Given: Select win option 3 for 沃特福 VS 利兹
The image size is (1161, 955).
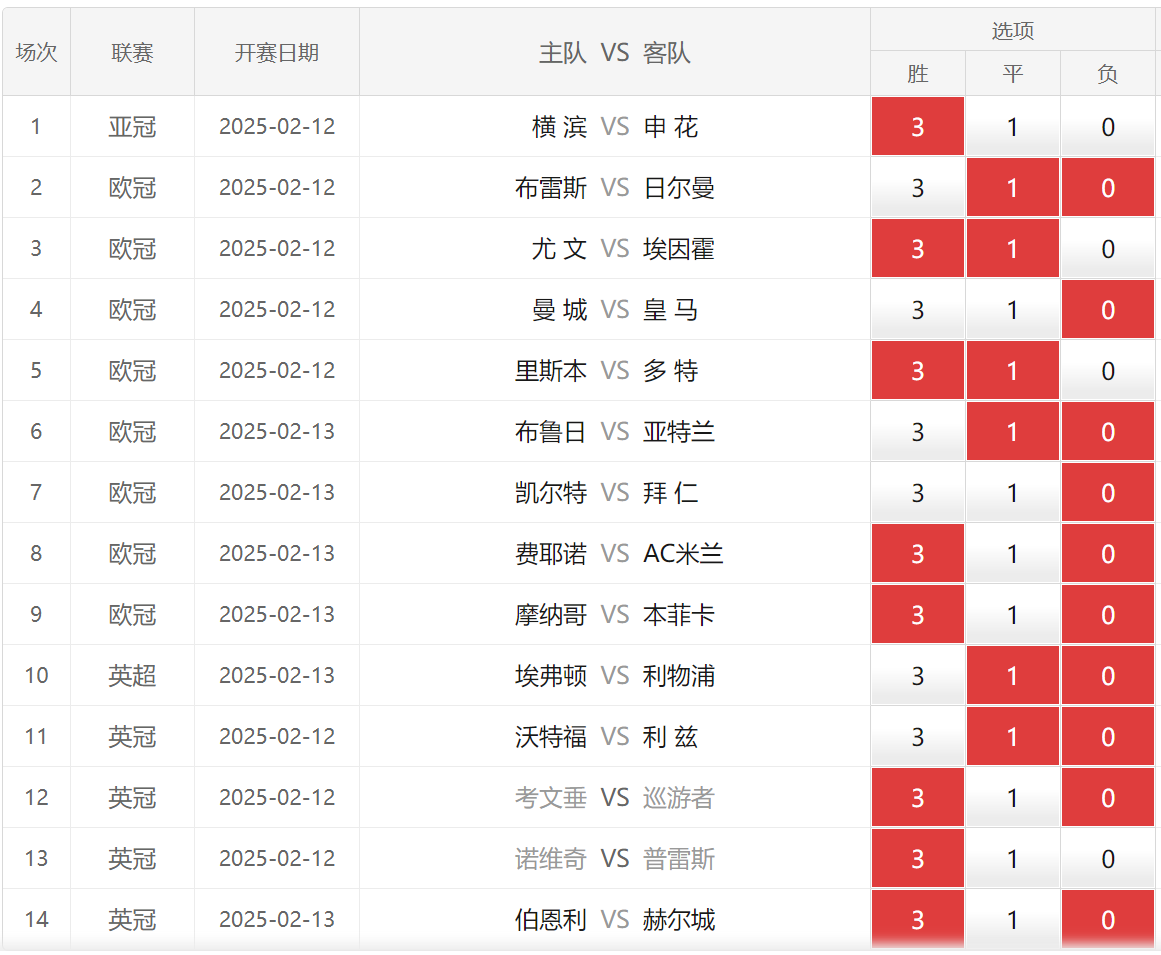Looking at the screenshot, I should coord(917,737).
